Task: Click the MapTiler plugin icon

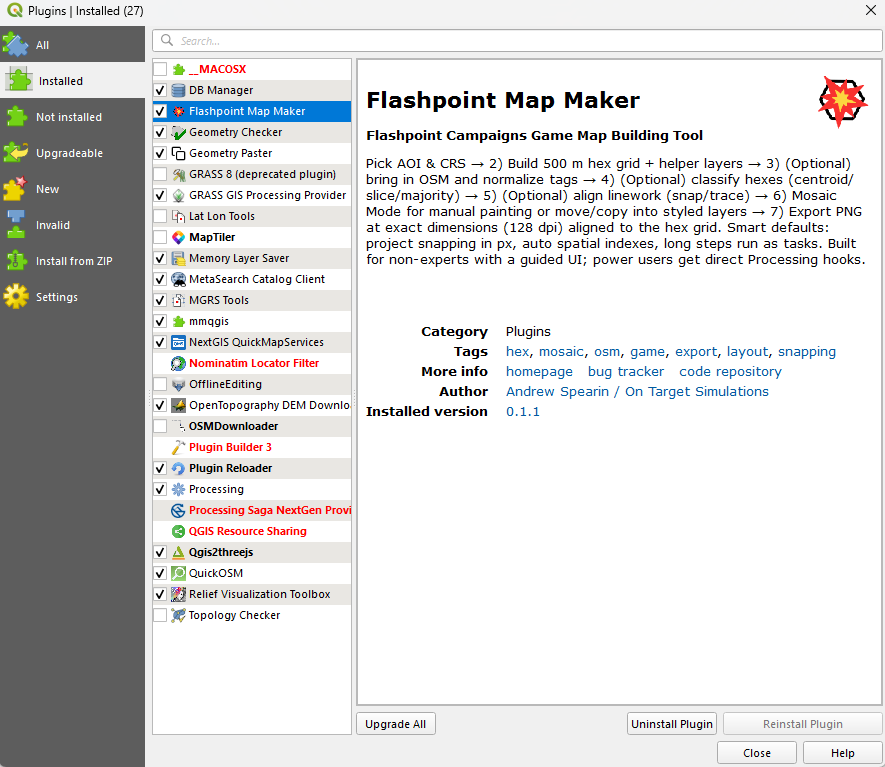Action: pos(178,237)
